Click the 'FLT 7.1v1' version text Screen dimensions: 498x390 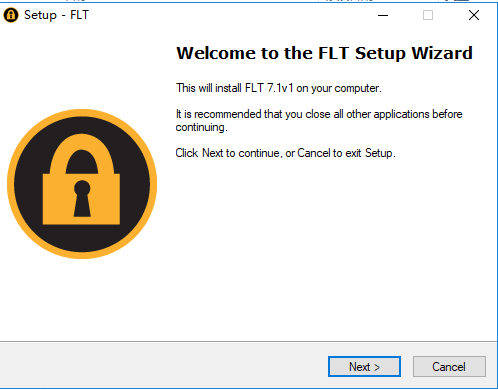point(269,88)
